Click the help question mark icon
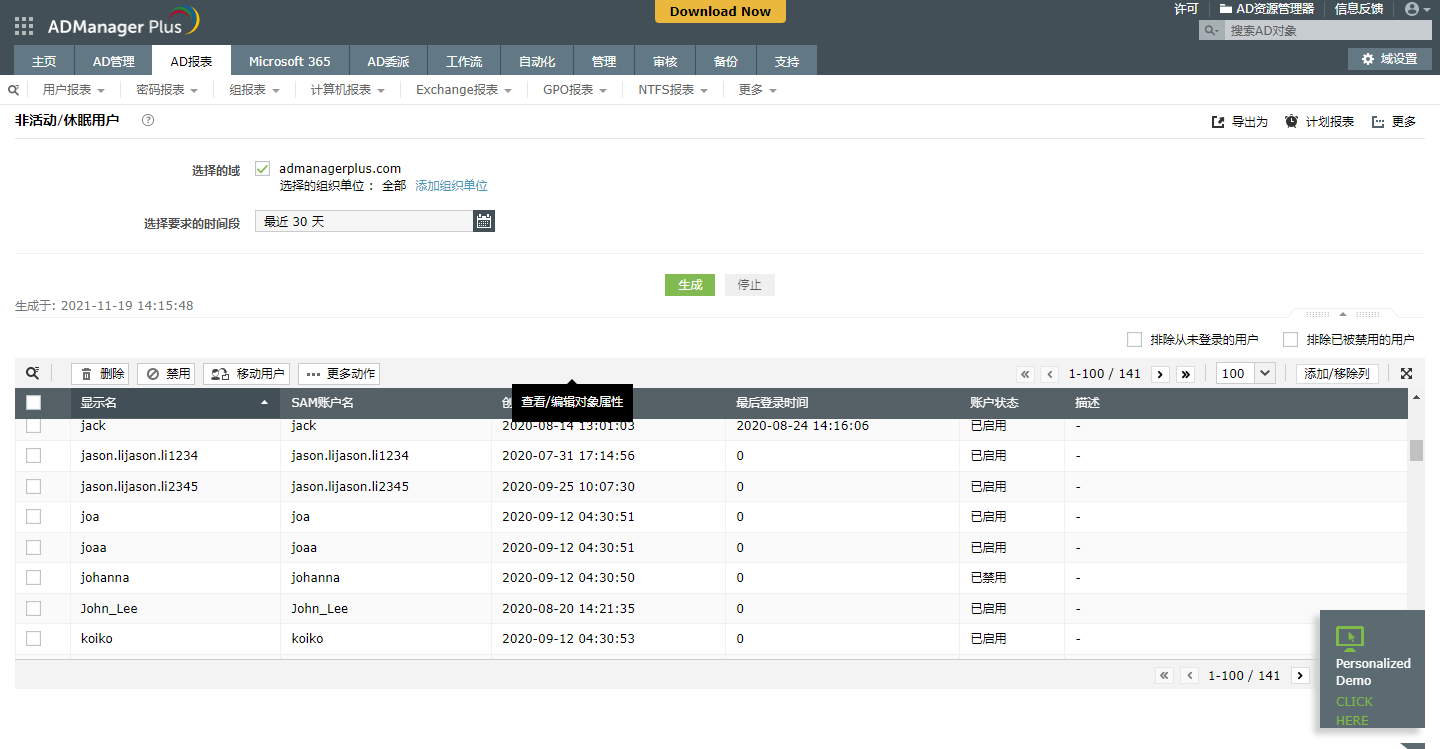This screenshot has width=1440, height=749. 148,121
